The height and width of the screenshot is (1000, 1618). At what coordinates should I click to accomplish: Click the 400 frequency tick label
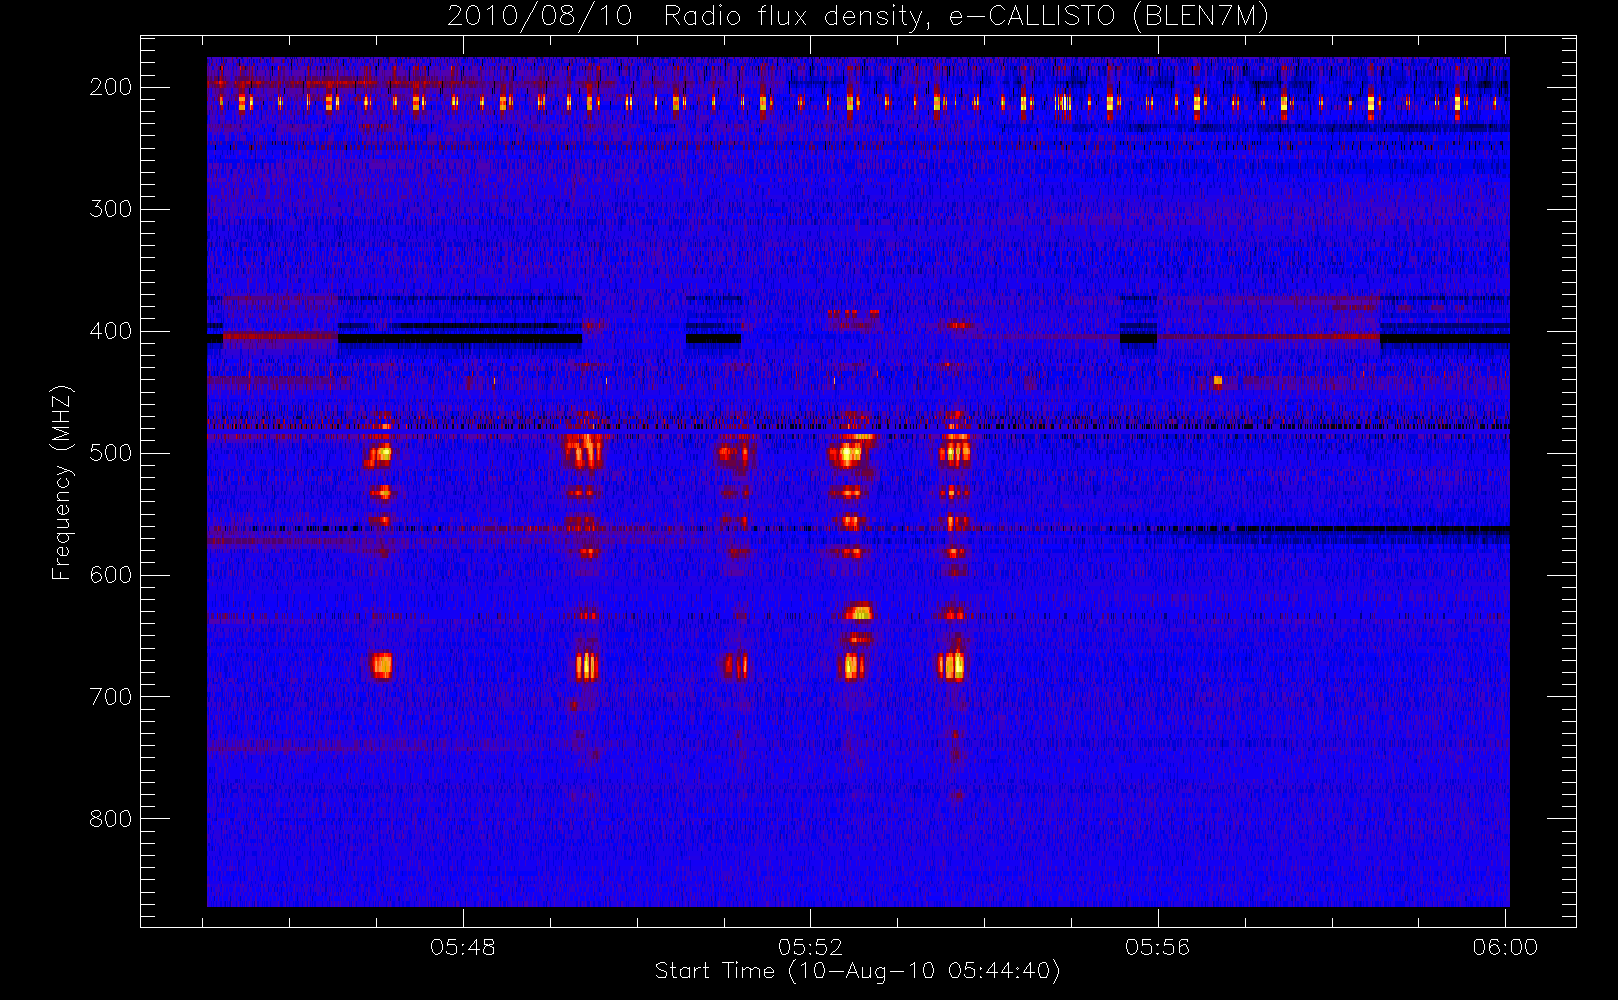coord(110,331)
